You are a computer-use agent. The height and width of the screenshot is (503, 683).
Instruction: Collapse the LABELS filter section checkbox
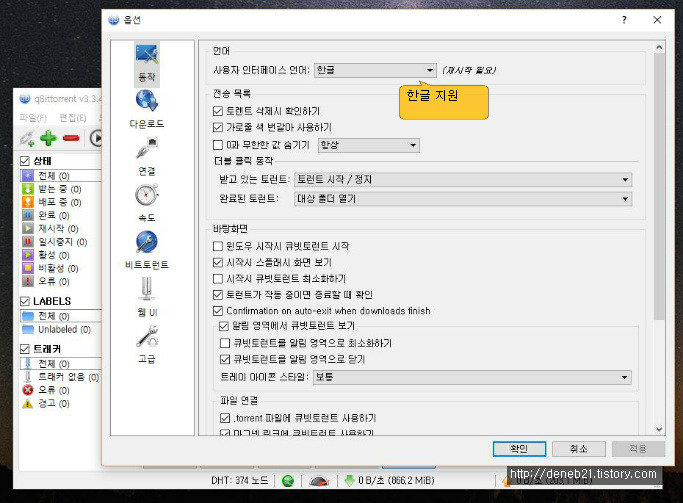[25, 301]
